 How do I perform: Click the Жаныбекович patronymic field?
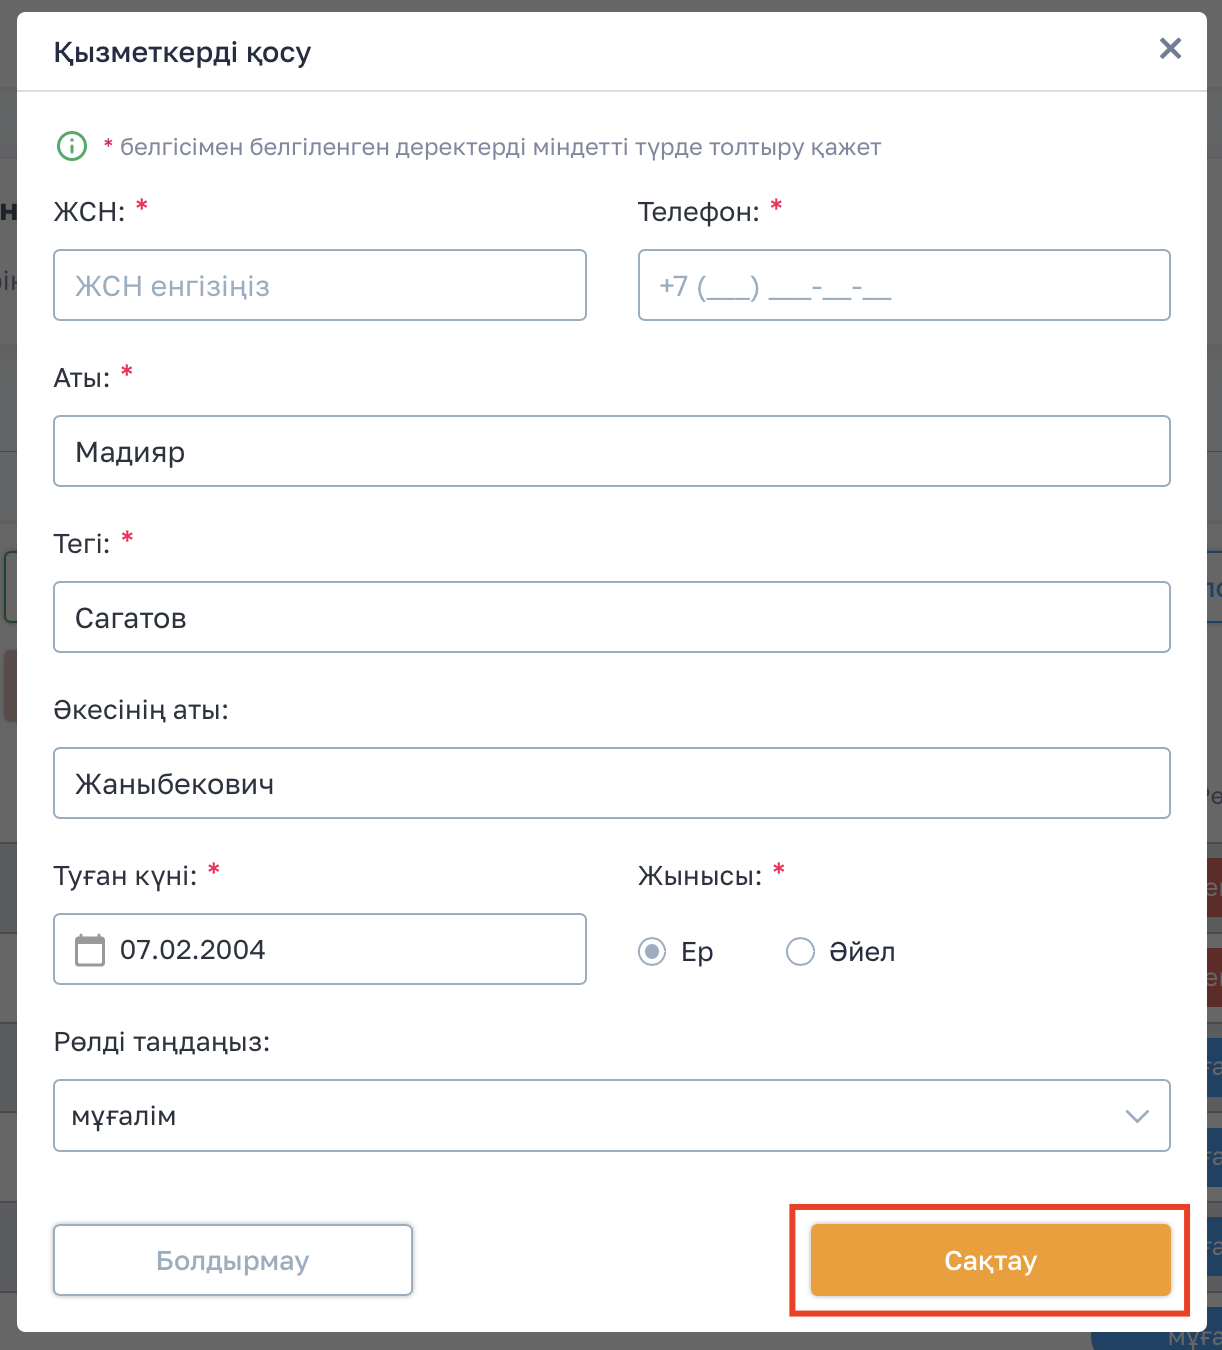point(612,784)
